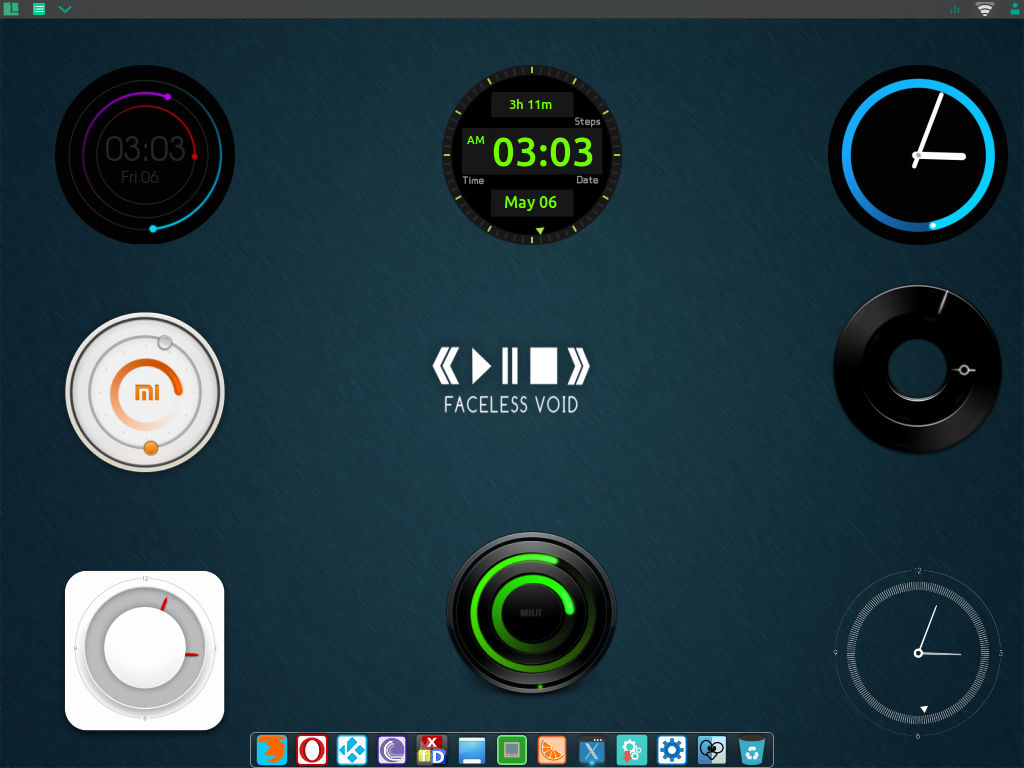1024x768 pixels.
Task: Open the software updater gear with red arrow
Action: (x=631, y=748)
